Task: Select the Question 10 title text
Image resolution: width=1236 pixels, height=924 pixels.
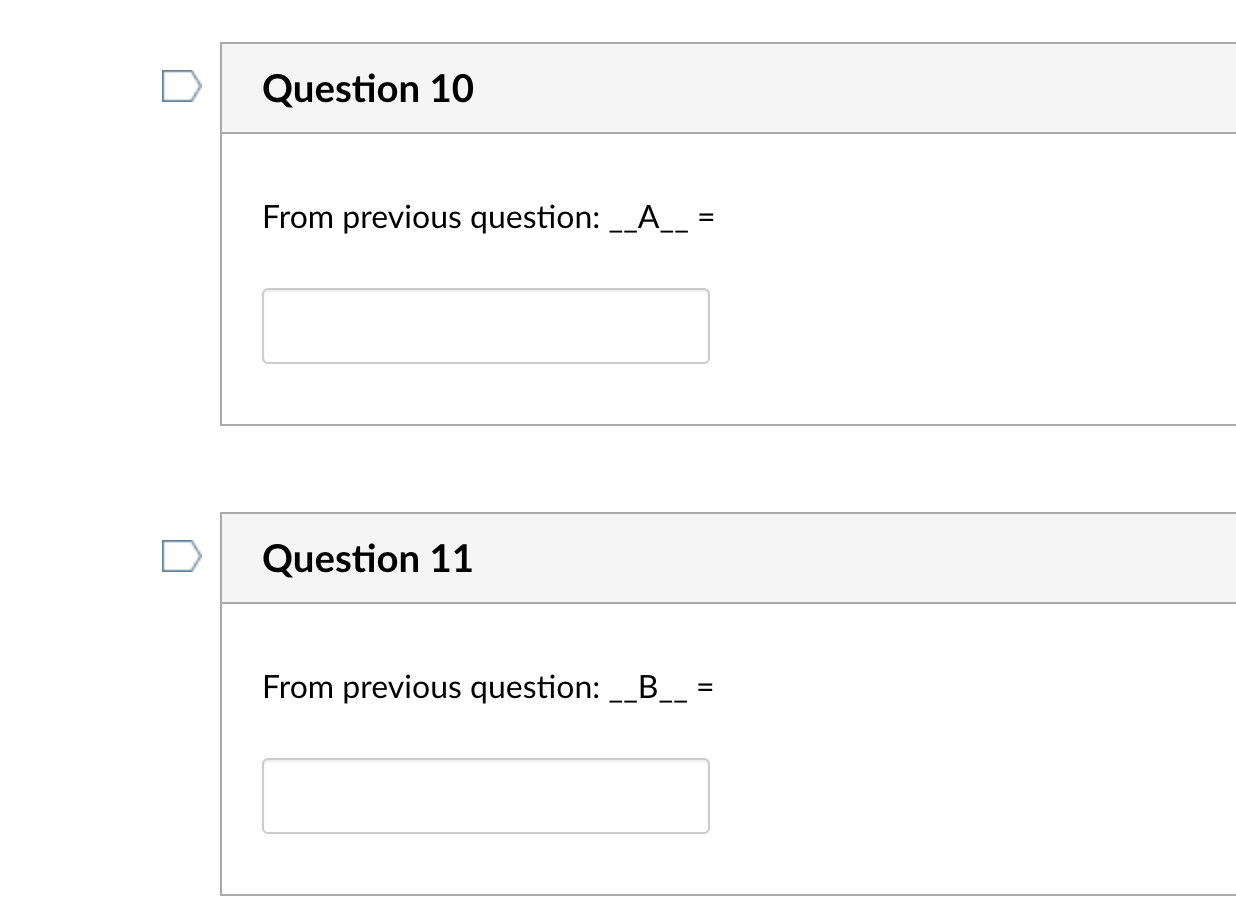Action: 367,88
